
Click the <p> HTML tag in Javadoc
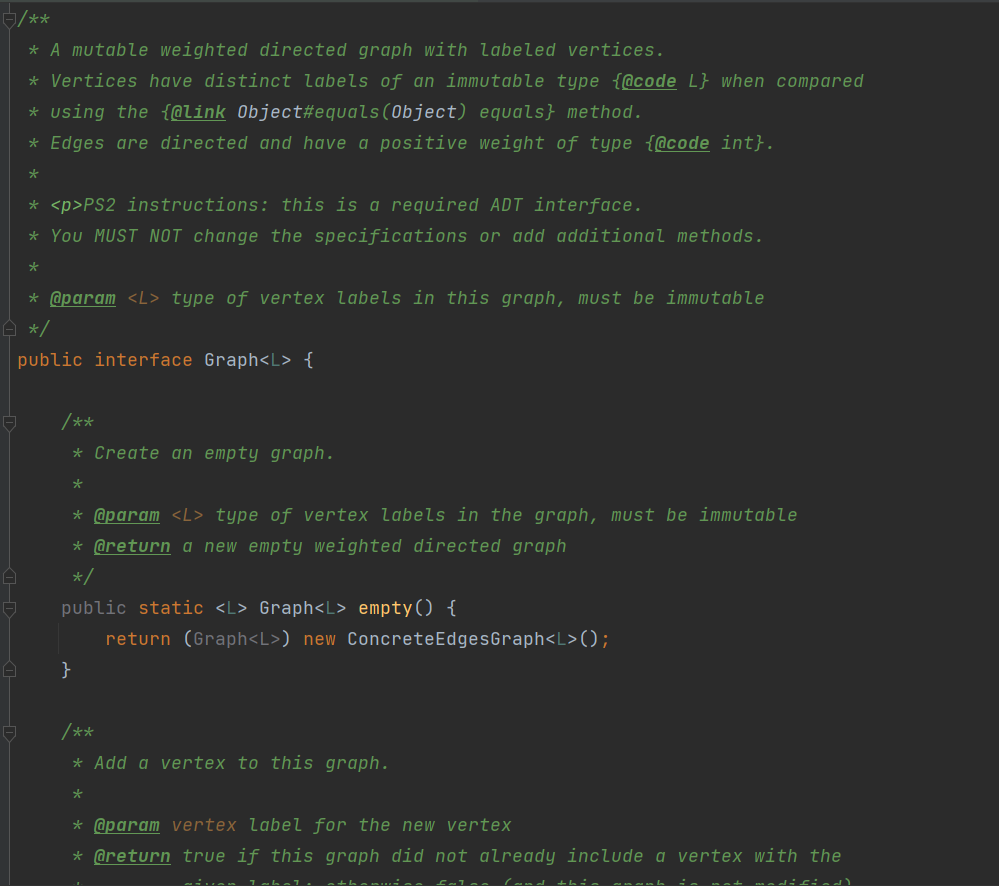(67, 205)
